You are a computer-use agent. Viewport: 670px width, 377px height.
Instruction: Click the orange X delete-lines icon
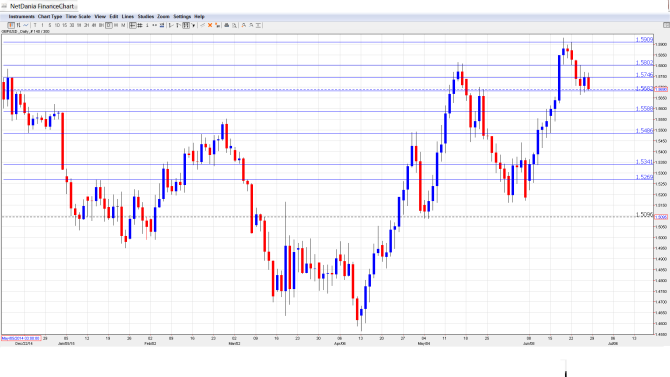point(210,26)
